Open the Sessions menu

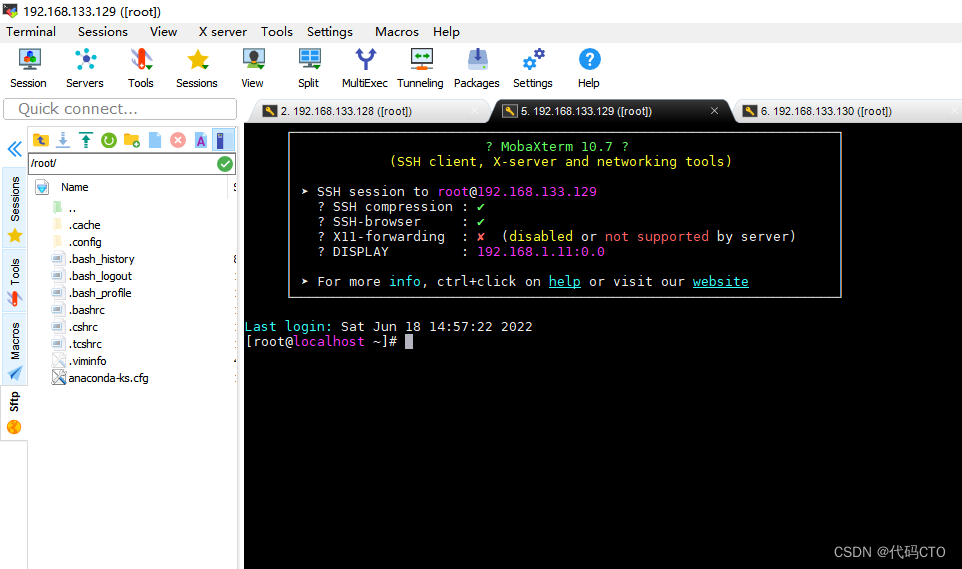tap(102, 32)
